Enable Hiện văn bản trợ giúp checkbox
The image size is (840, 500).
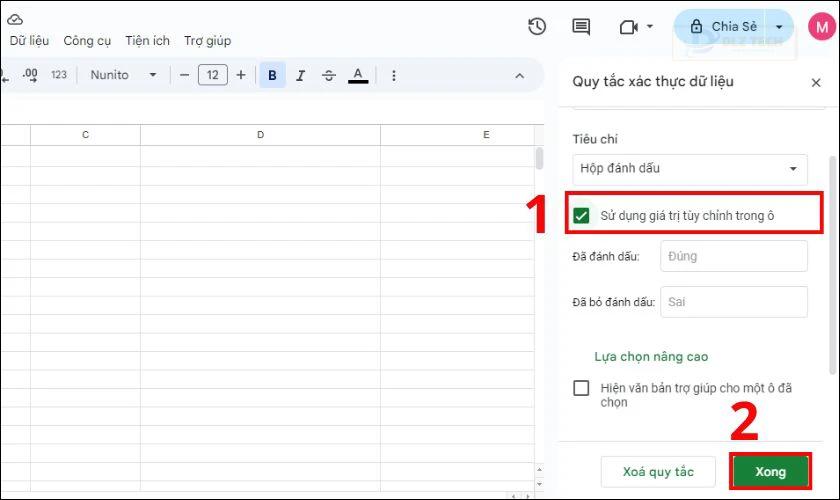click(x=581, y=387)
